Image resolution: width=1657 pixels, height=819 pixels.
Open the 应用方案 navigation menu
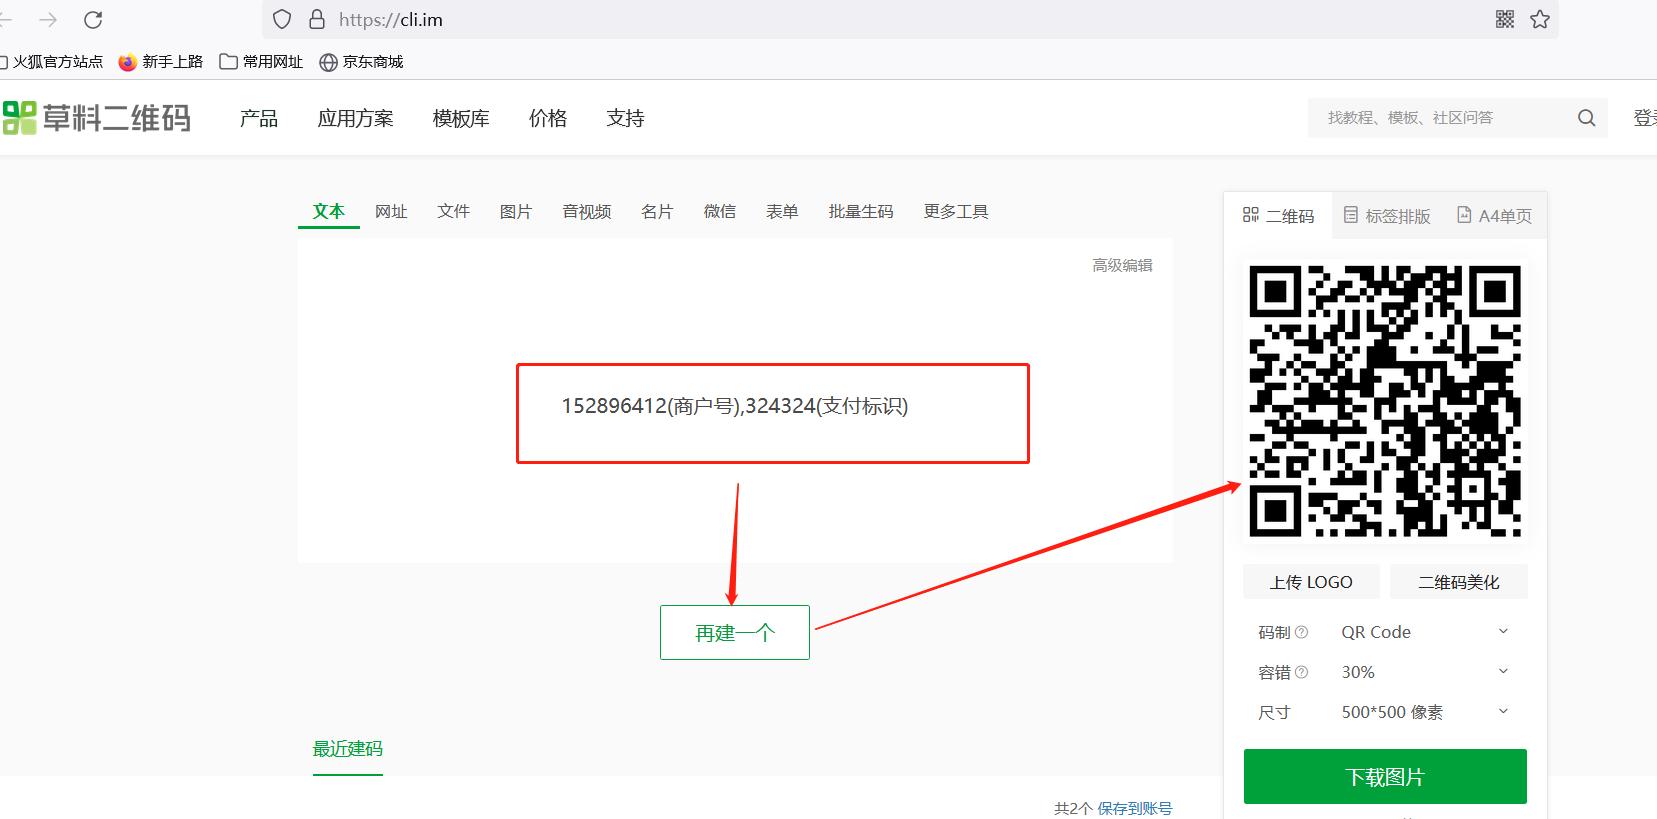tap(355, 118)
